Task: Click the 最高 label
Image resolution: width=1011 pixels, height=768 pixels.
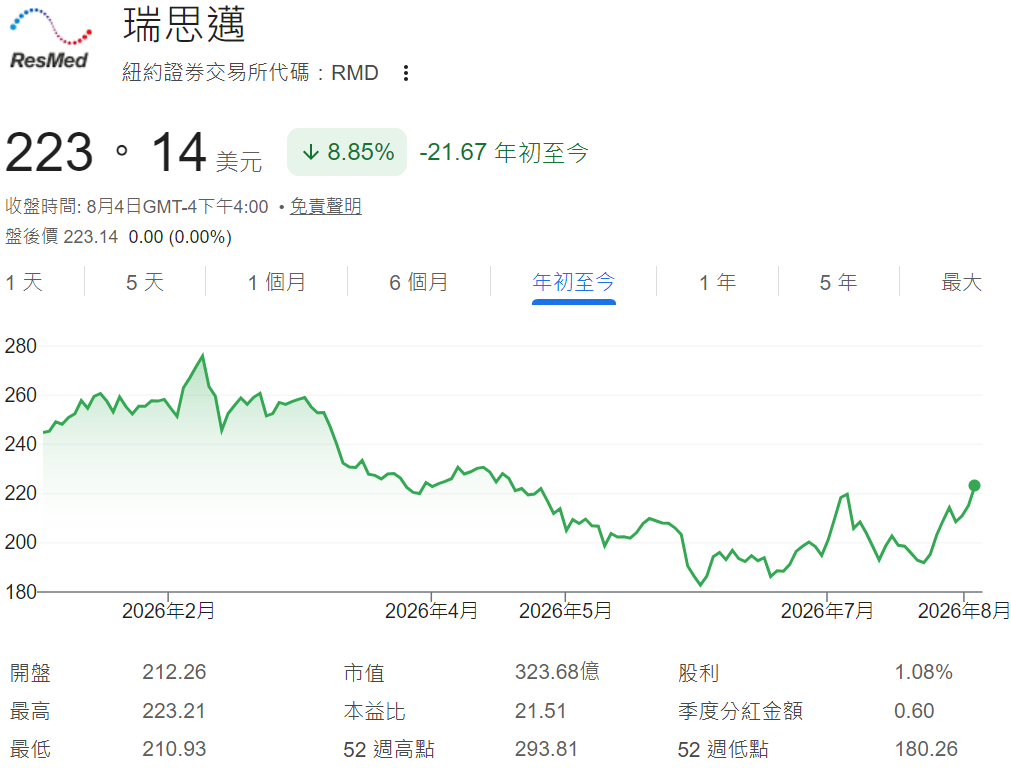Action: click(30, 711)
